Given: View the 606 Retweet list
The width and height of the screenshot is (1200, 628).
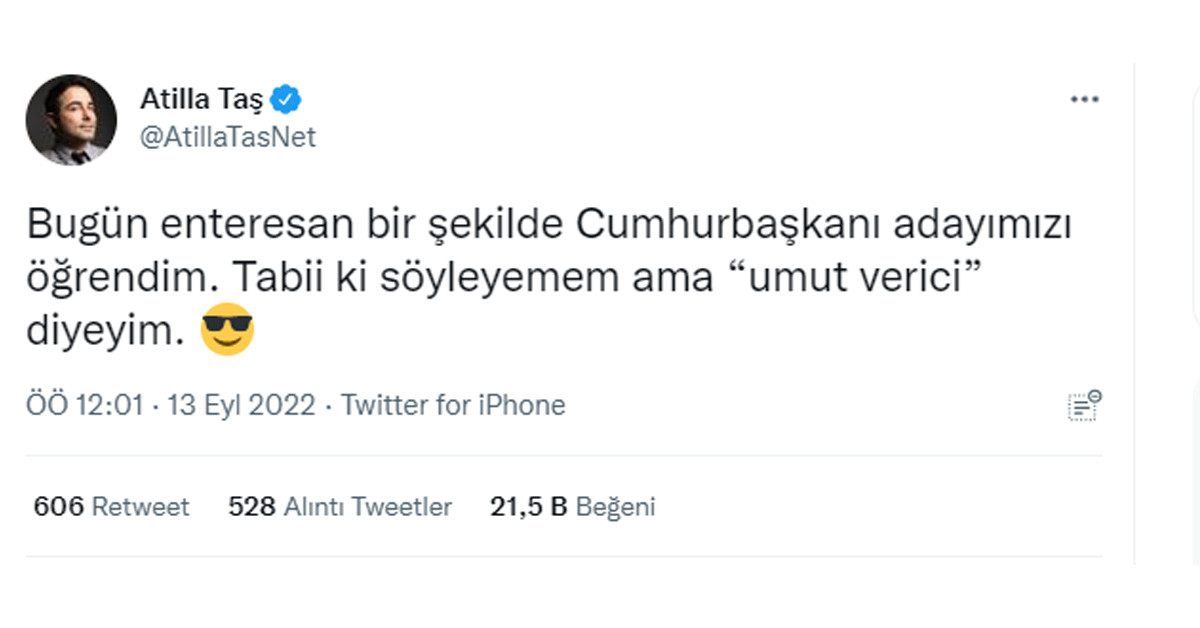Looking at the screenshot, I should pyautogui.click(x=111, y=507).
